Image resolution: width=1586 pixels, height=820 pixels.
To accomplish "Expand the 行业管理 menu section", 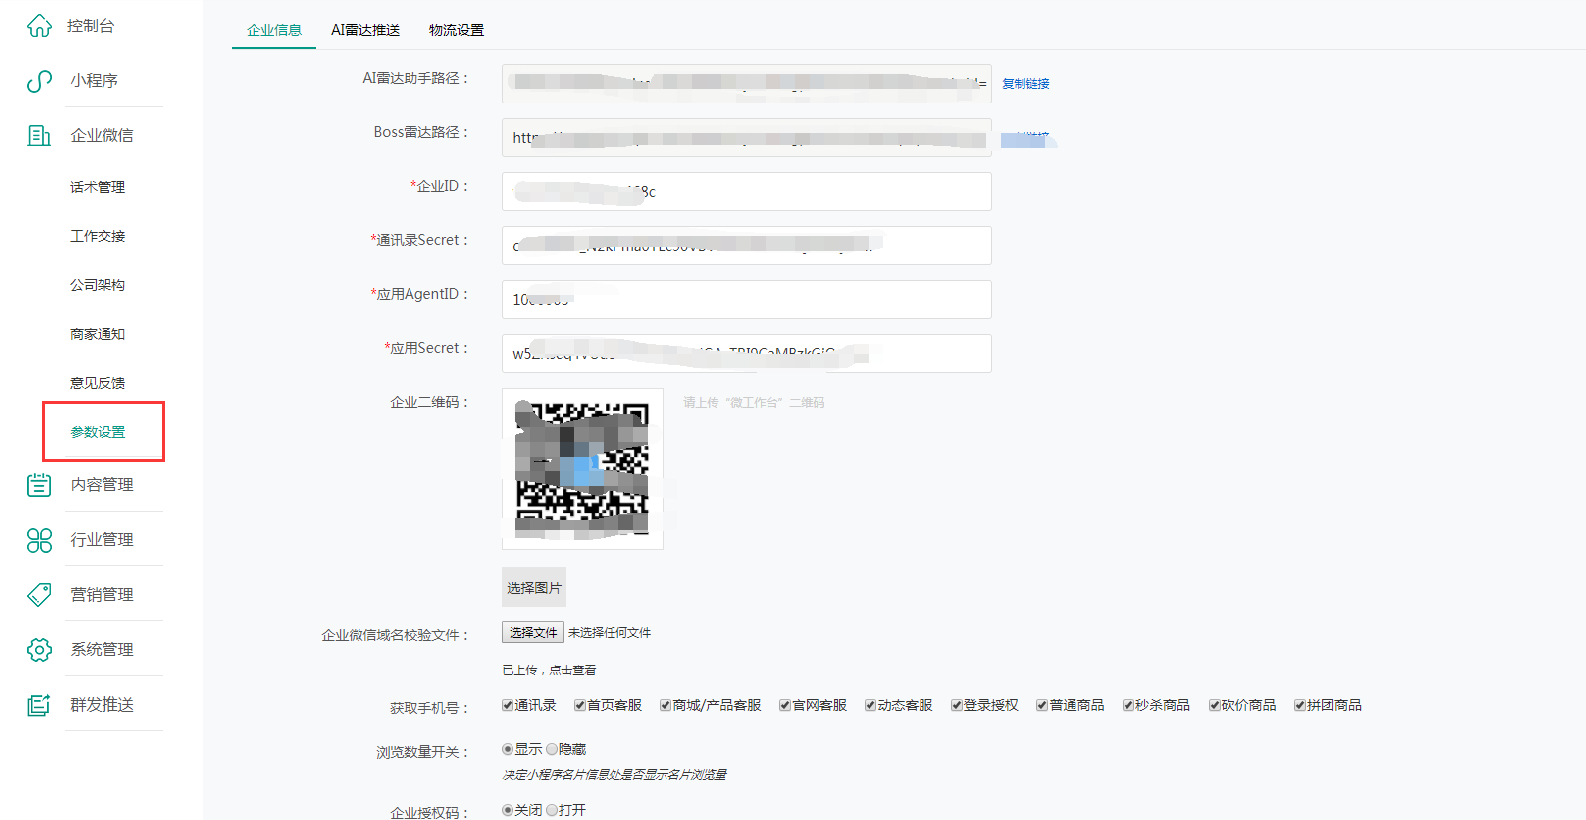I will tap(102, 540).
